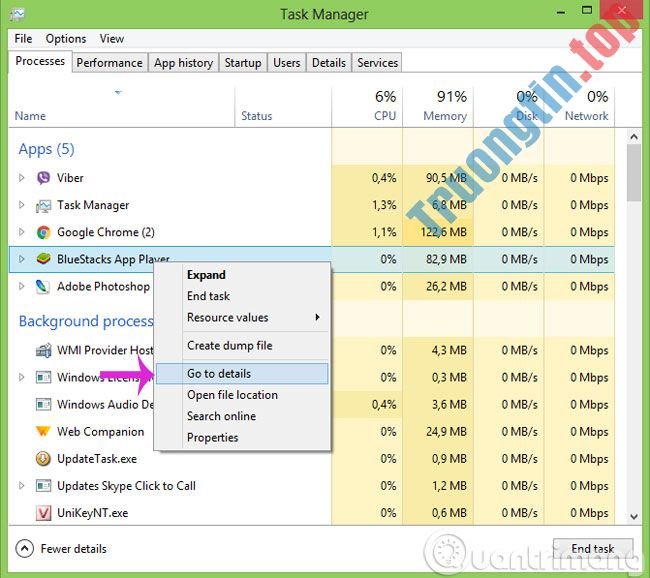The height and width of the screenshot is (578, 650).
Task: Click the Windows Audio process icon
Action: coord(43,404)
